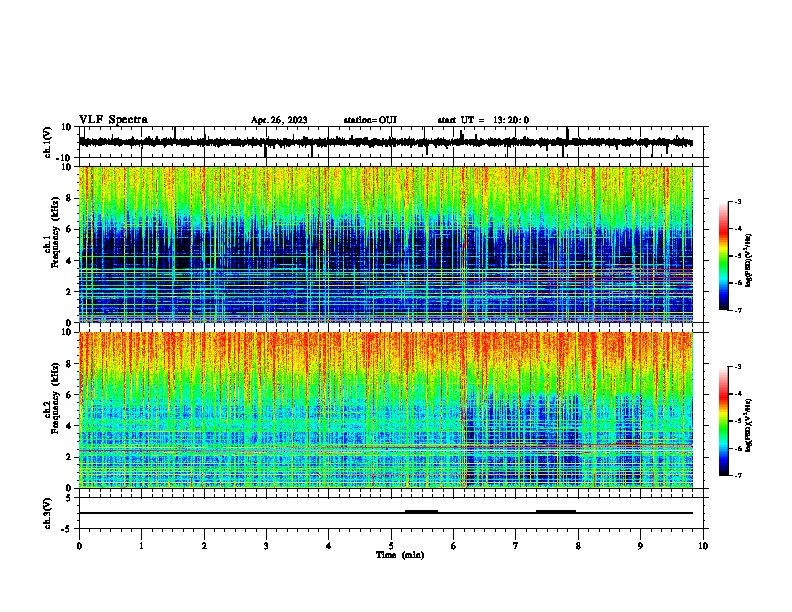Click the '6' kHz tick on ch.1 frequency axis

click(70, 229)
